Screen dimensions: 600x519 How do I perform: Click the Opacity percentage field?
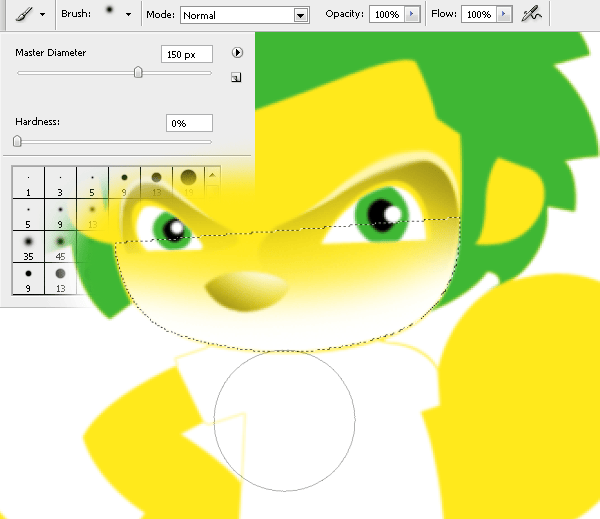pyautogui.click(x=385, y=15)
